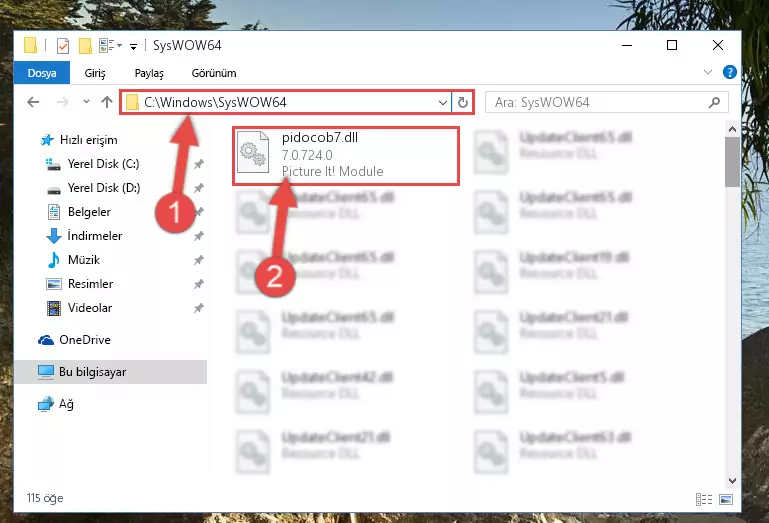Go forward with the right arrow

point(62,102)
